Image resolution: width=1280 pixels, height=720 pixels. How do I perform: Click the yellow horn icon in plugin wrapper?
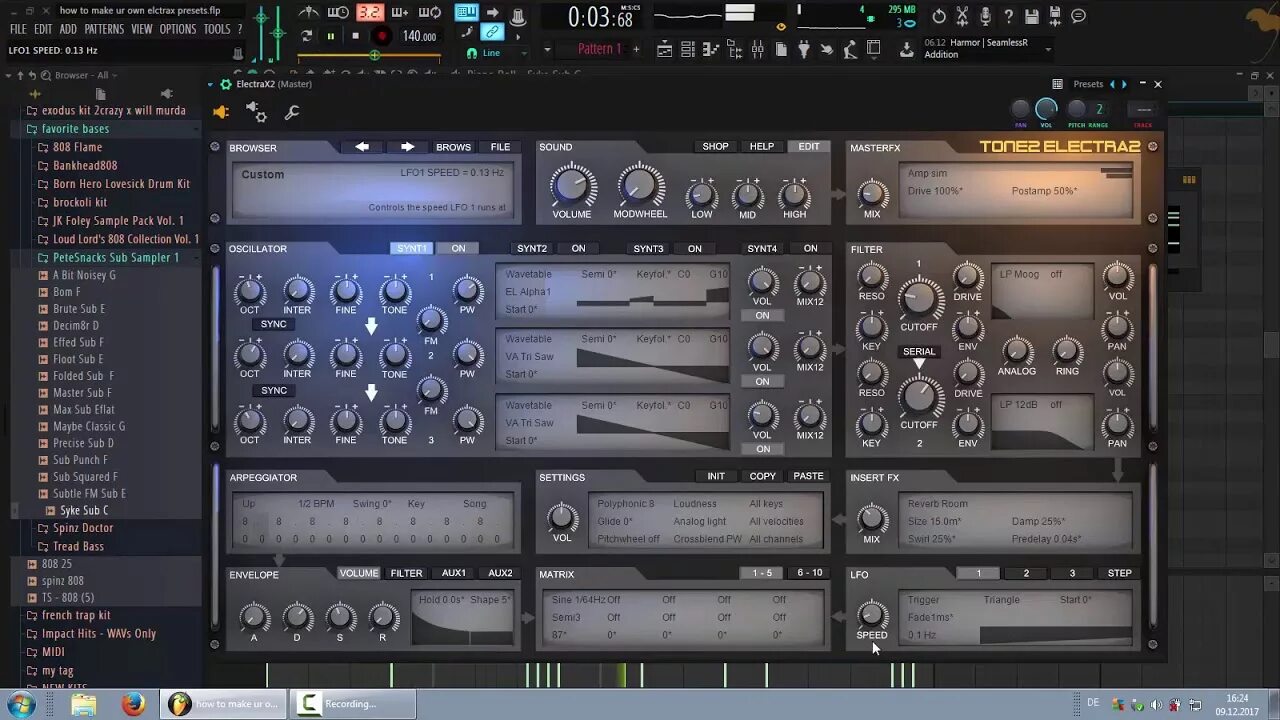[221, 112]
